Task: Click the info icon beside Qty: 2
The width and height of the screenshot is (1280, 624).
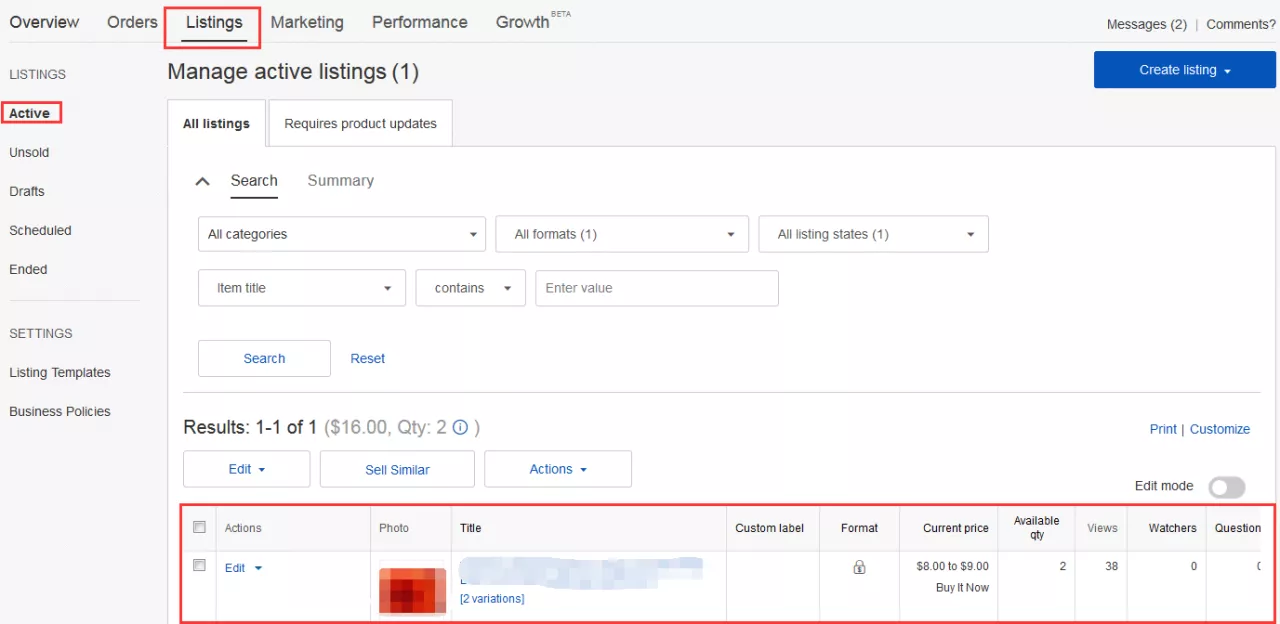Action: (460, 428)
